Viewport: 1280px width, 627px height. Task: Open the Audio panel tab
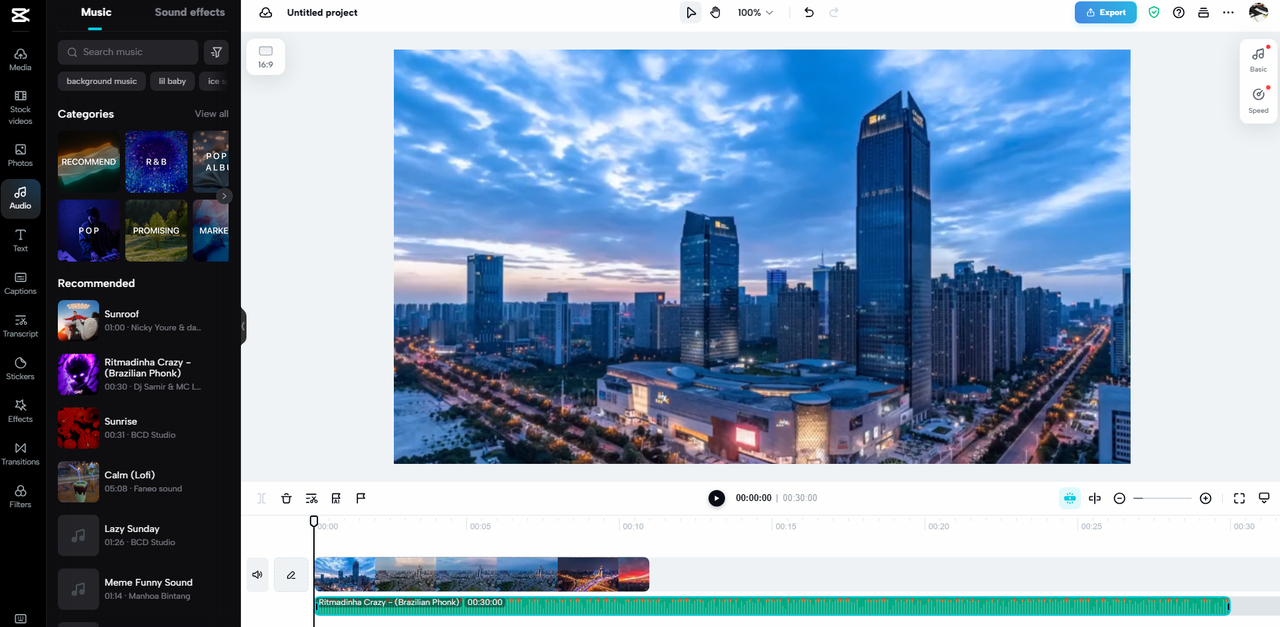(20, 198)
